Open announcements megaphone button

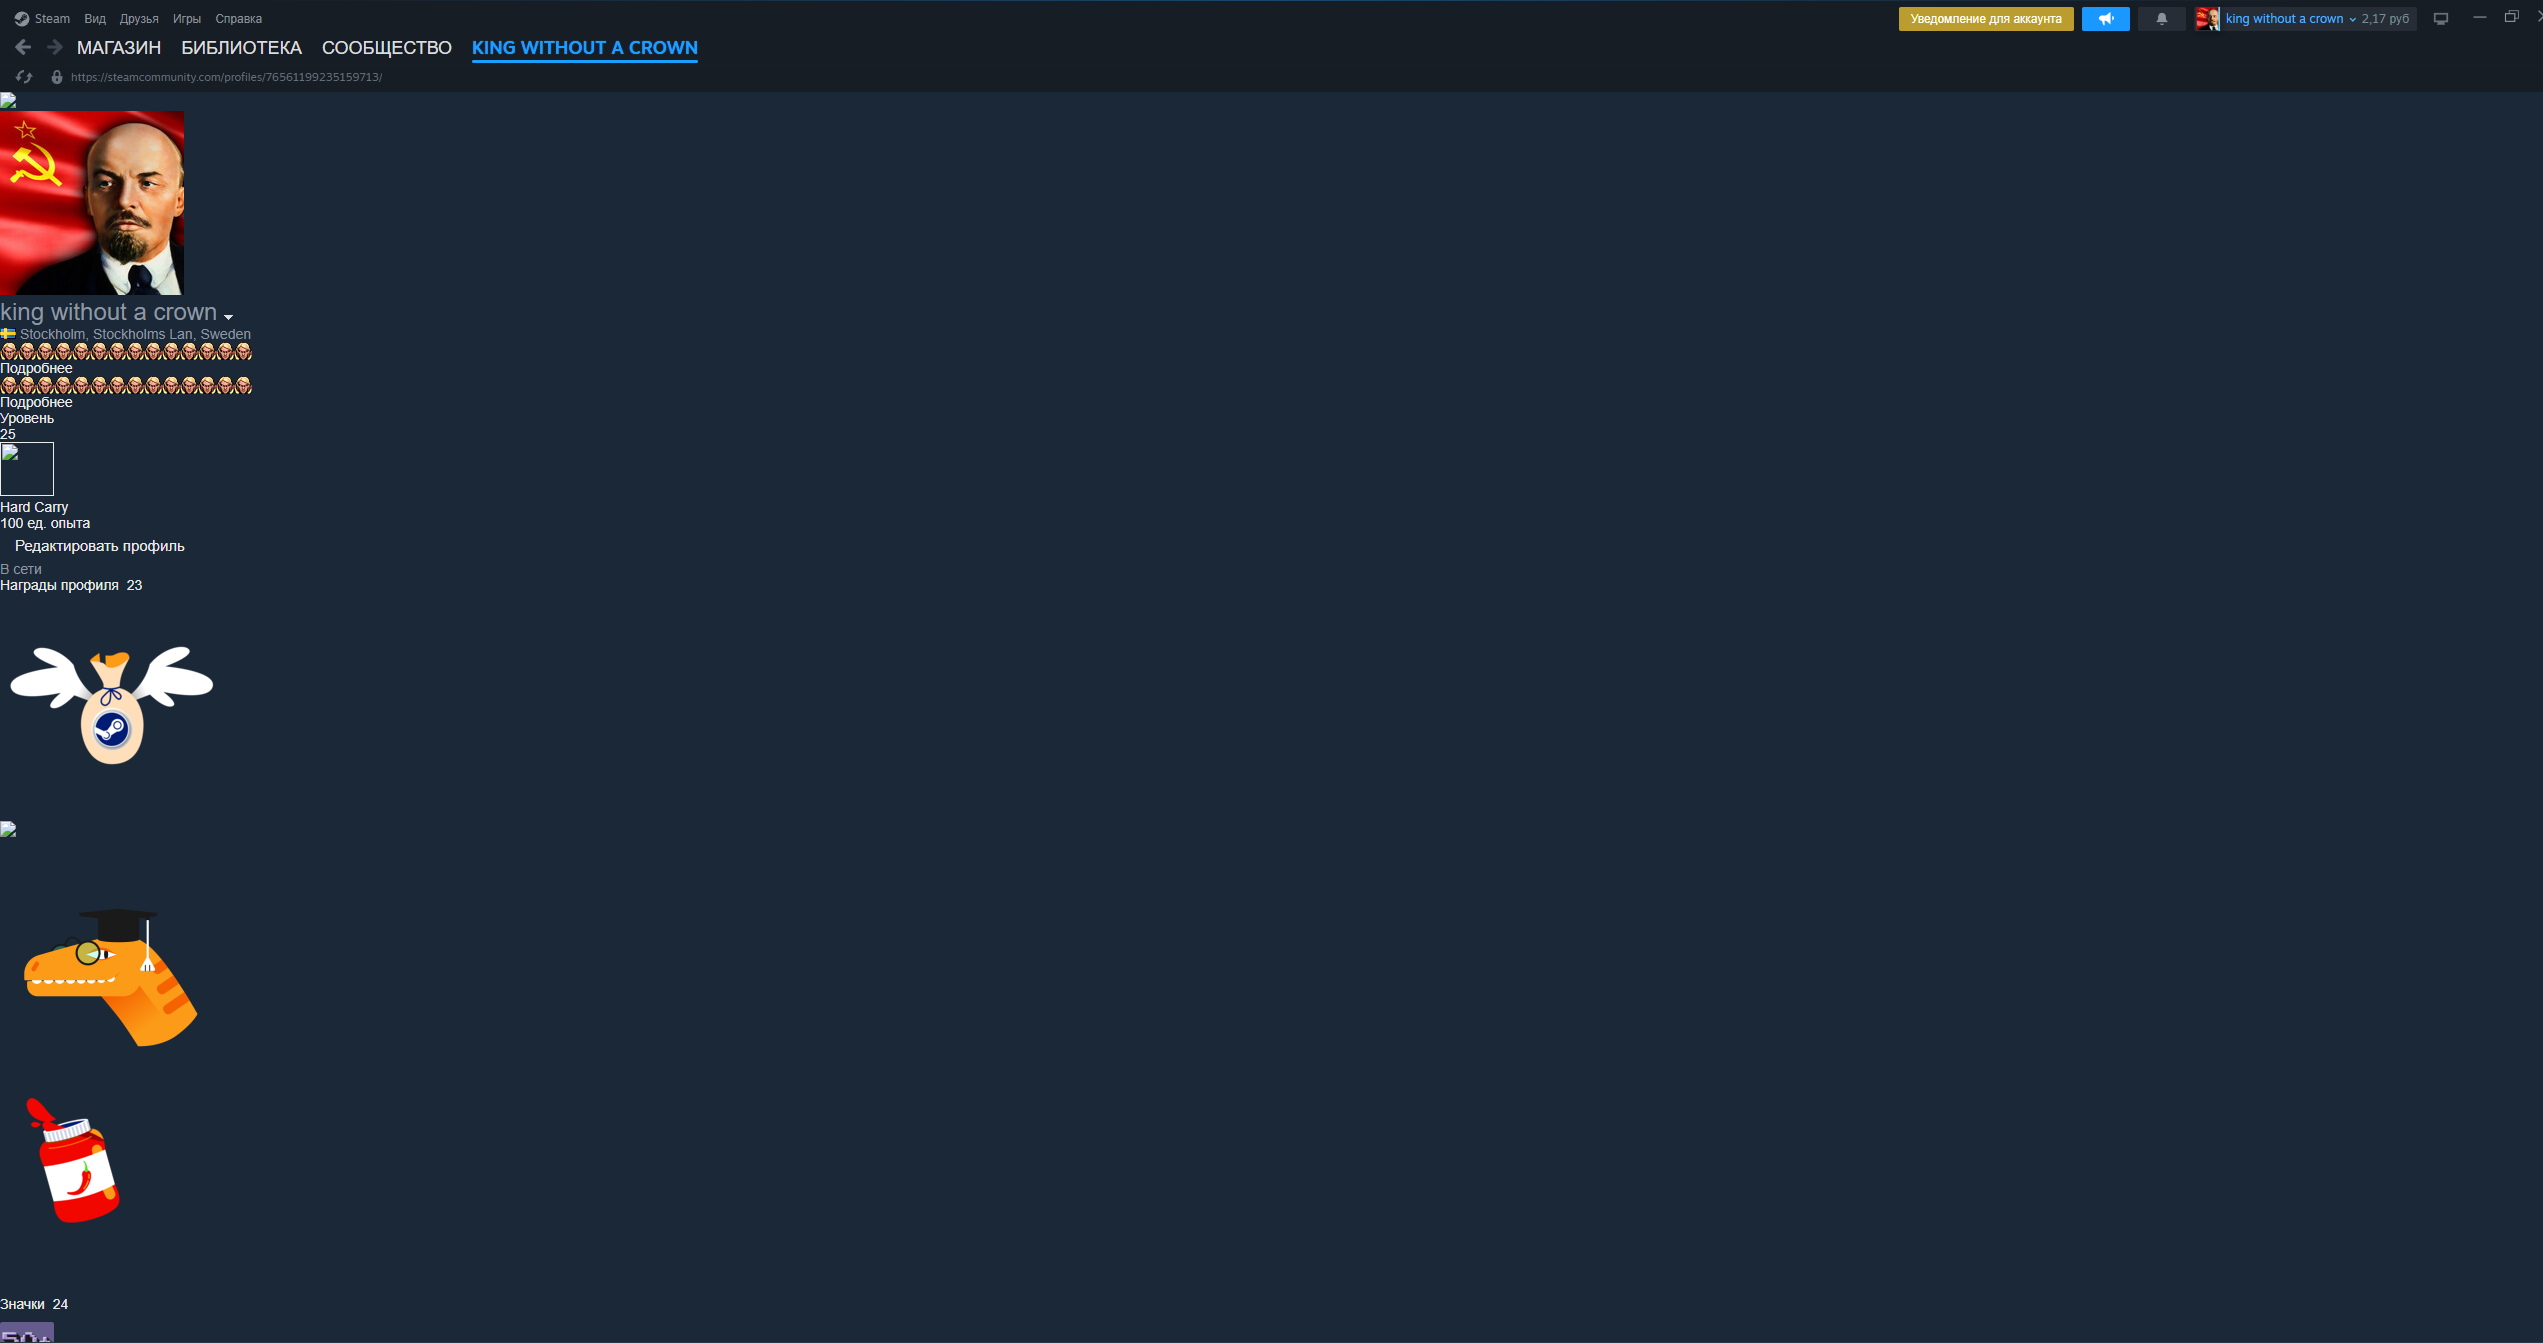click(x=2106, y=19)
